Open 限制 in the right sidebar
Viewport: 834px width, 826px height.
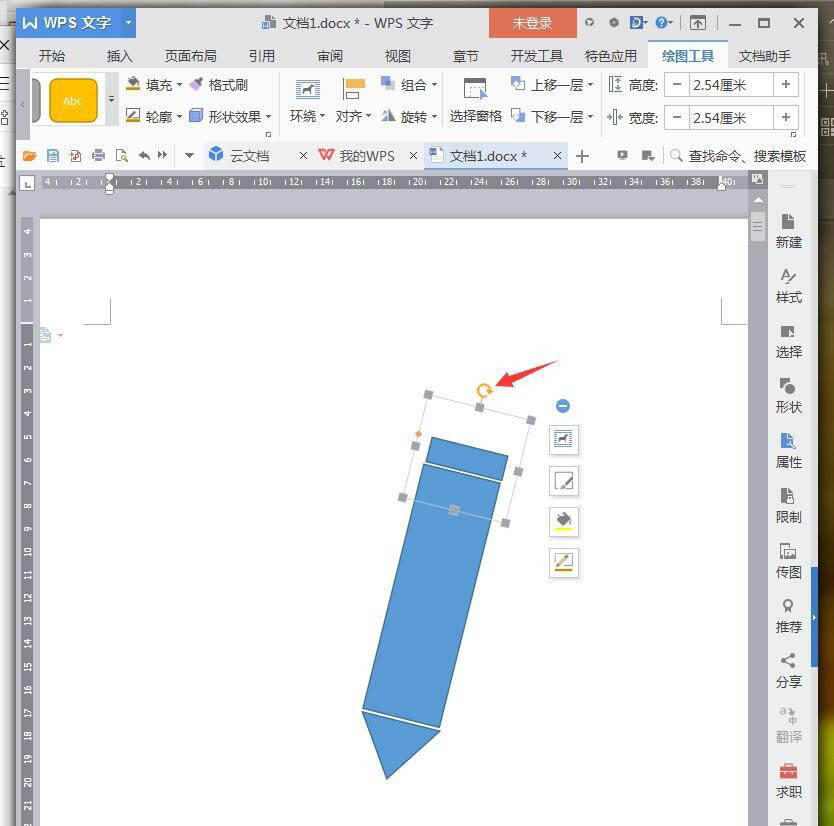click(x=788, y=505)
